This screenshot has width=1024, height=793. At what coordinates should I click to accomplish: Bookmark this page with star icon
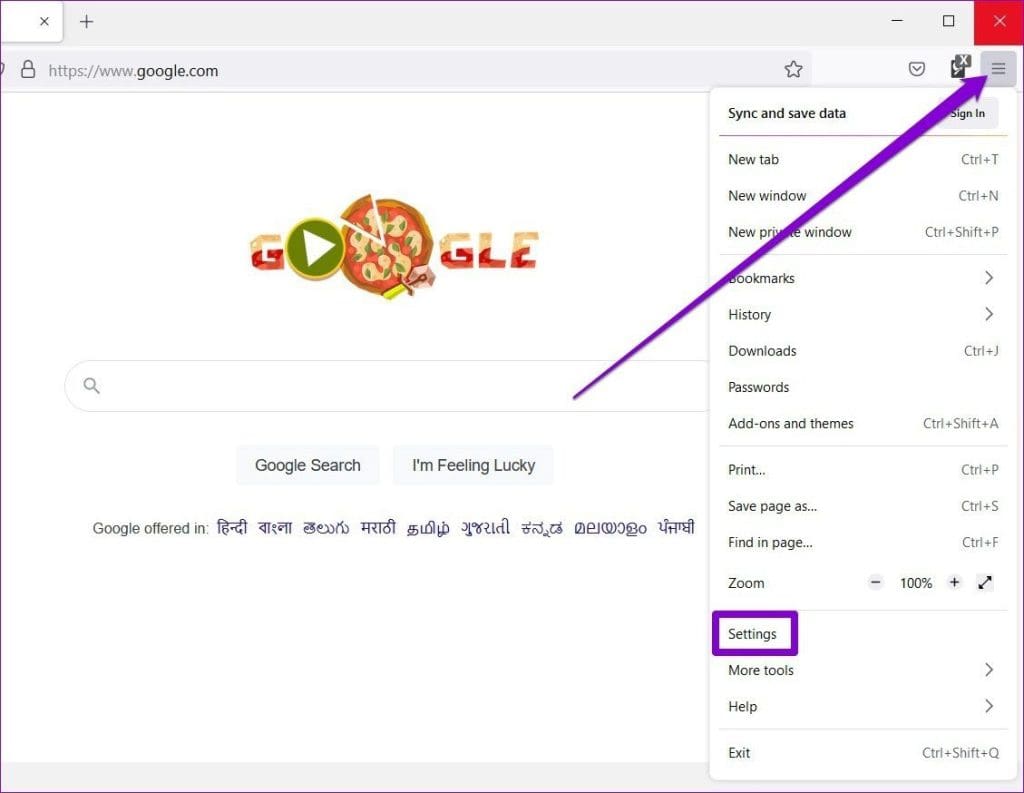coord(793,69)
